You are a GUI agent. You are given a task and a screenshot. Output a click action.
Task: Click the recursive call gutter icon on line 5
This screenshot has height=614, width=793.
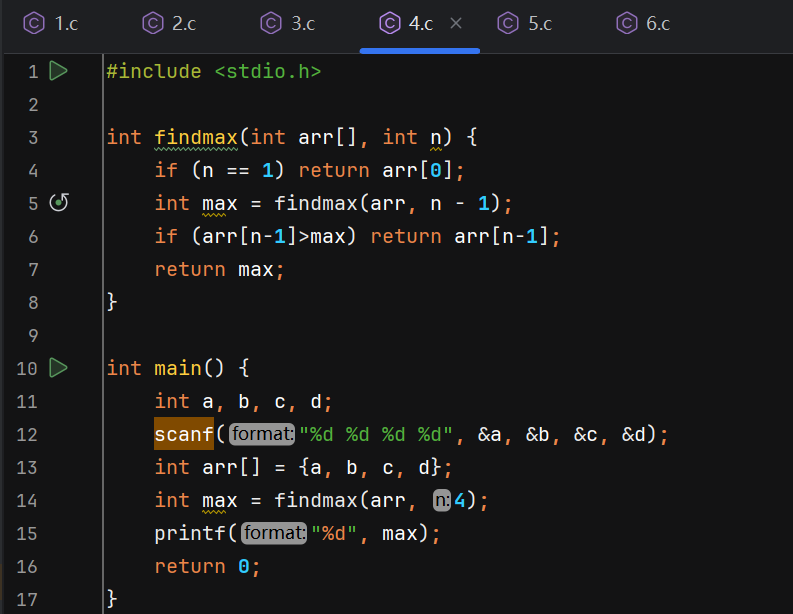59,203
